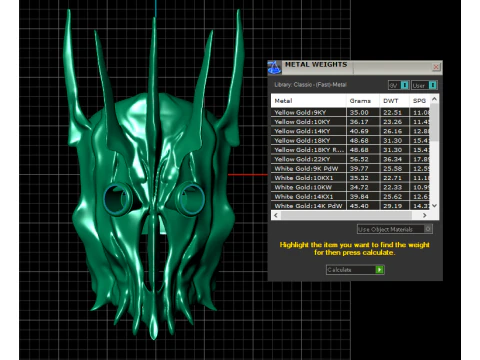
Task: Click the 39.77 grams value
Action: tap(359, 169)
